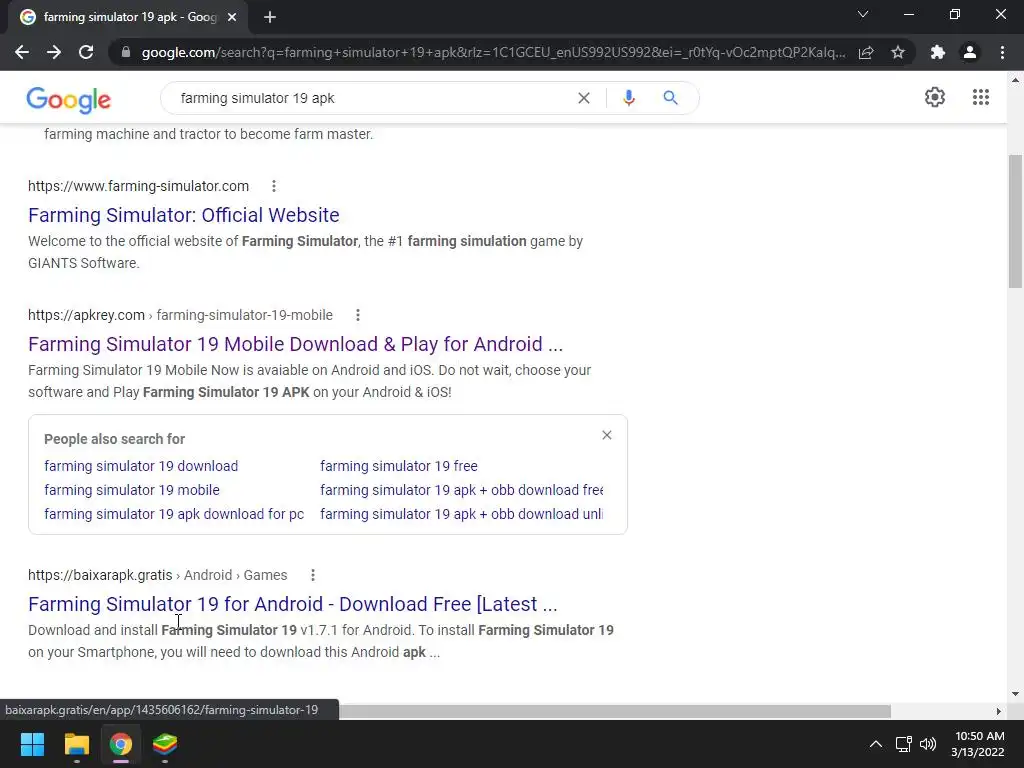Open the Windows Start menu
The image size is (1024, 768).
click(32, 744)
